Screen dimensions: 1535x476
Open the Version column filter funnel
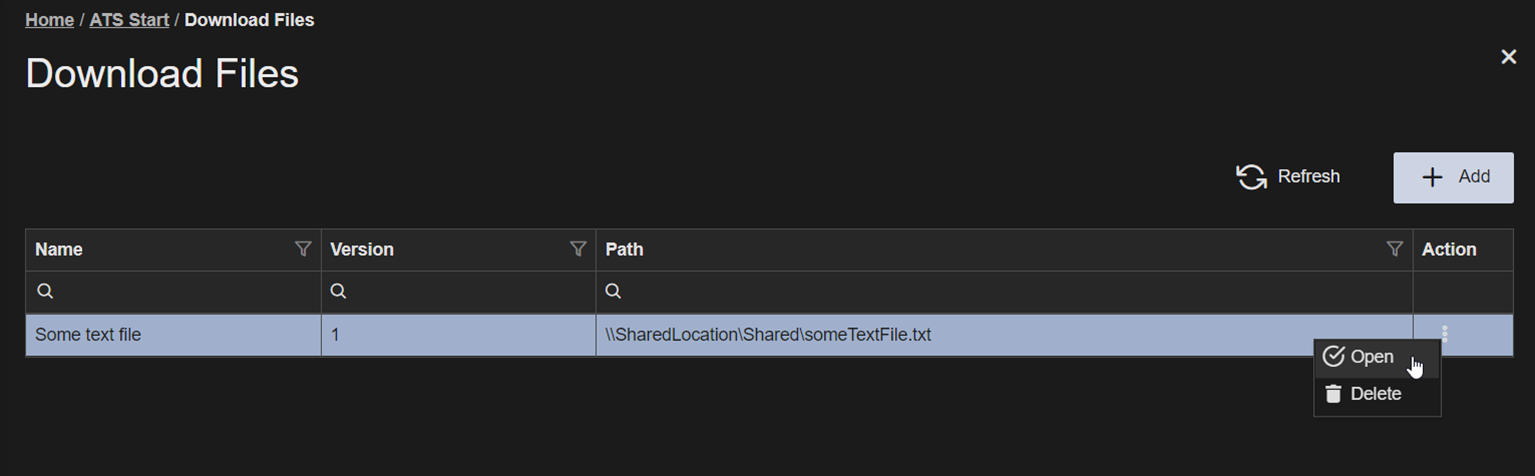point(577,249)
